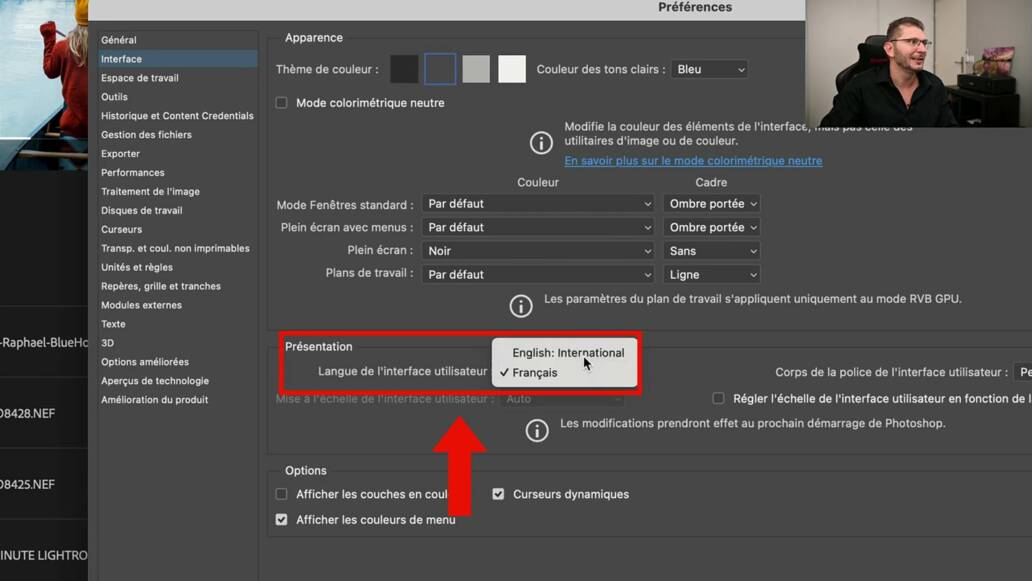Screen dimensions: 1032x581
Task: Select 'Performances' in the preferences sidebar
Action: 131,172
